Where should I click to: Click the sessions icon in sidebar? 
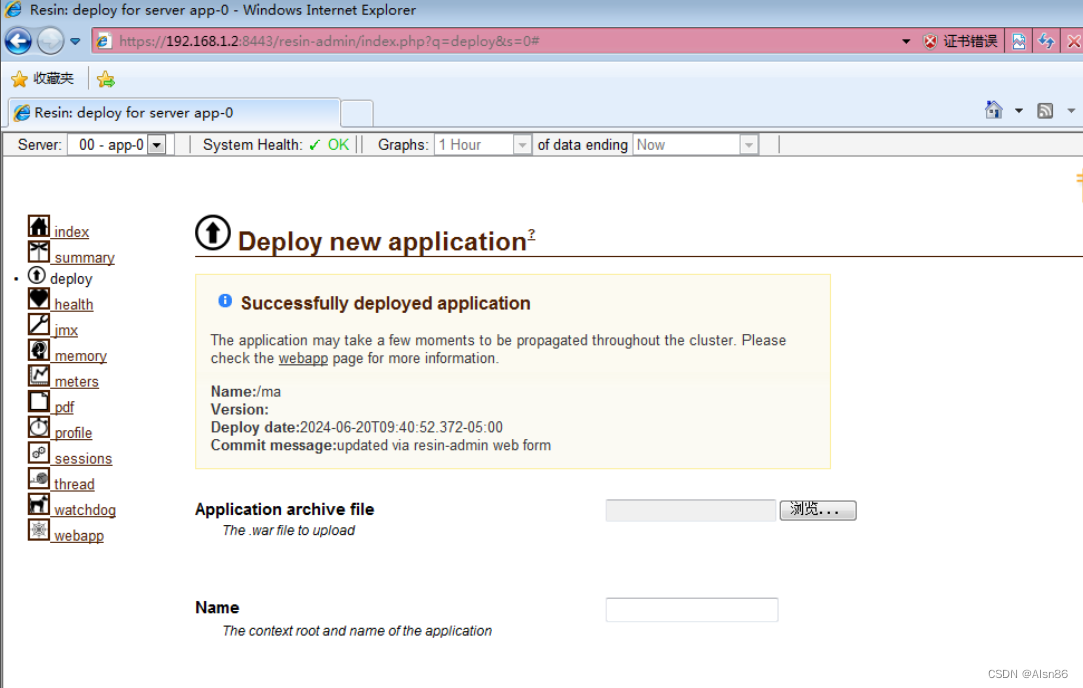click(39, 452)
